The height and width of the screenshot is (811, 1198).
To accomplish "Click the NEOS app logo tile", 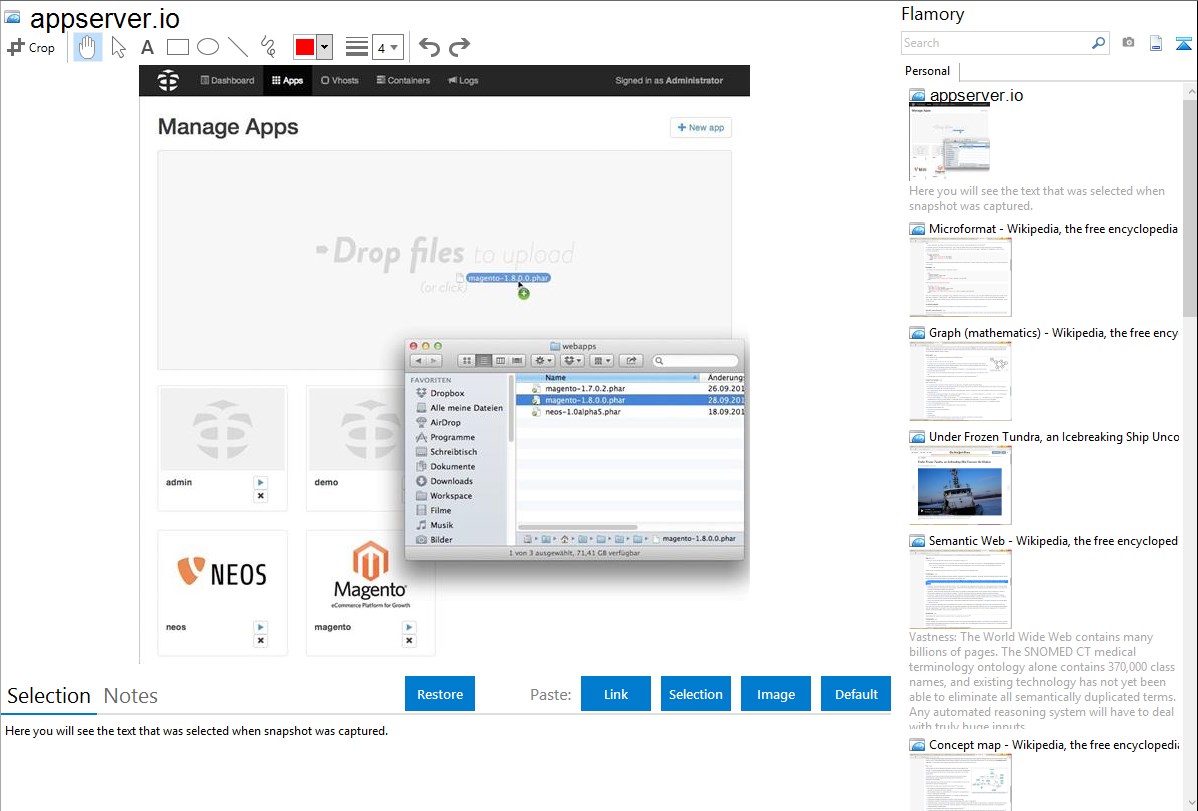I will click(x=222, y=573).
